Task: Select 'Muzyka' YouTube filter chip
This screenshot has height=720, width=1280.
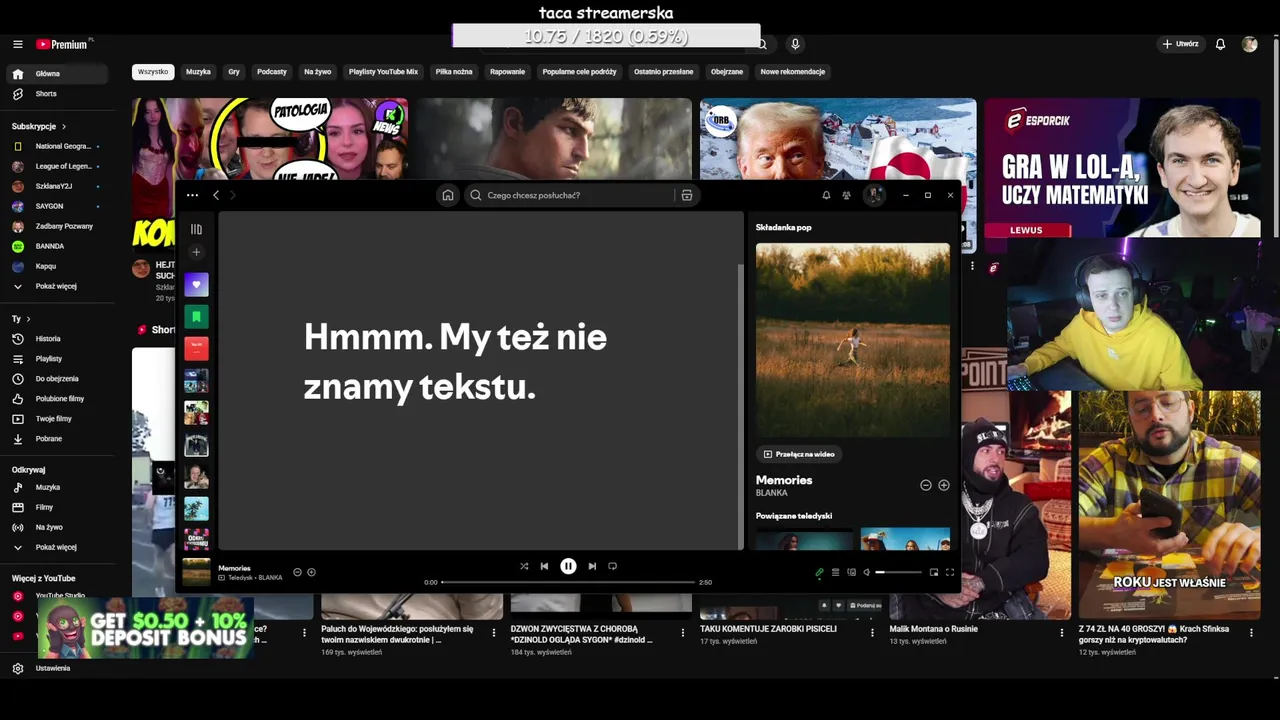Action: tap(198, 72)
